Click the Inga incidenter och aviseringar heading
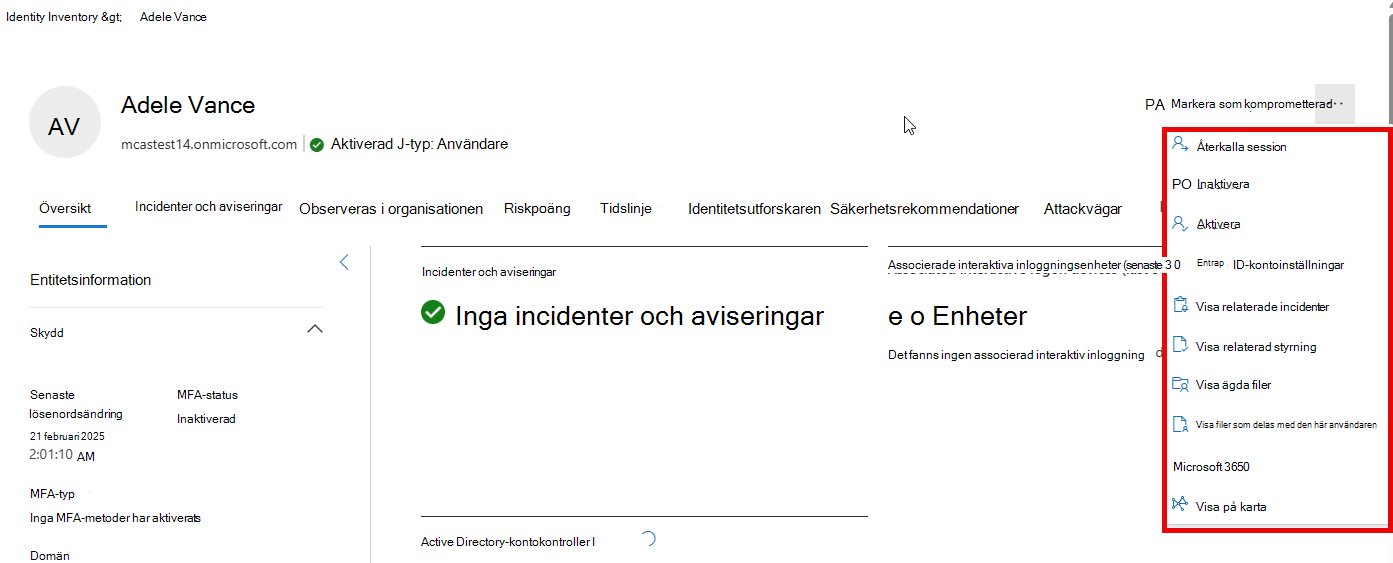The width and height of the screenshot is (1393, 563). click(639, 316)
